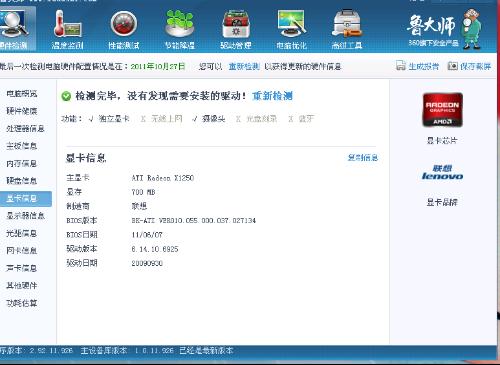Click the 保存截屏 camera icon

point(453,66)
